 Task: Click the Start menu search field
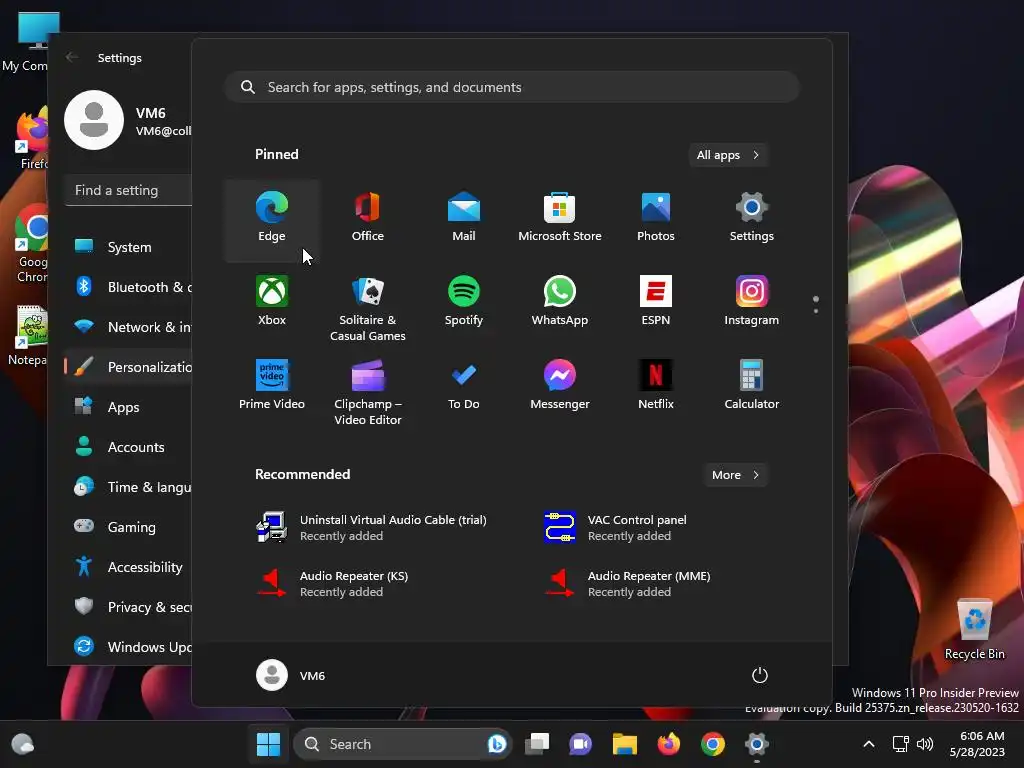pyautogui.click(x=512, y=87)
